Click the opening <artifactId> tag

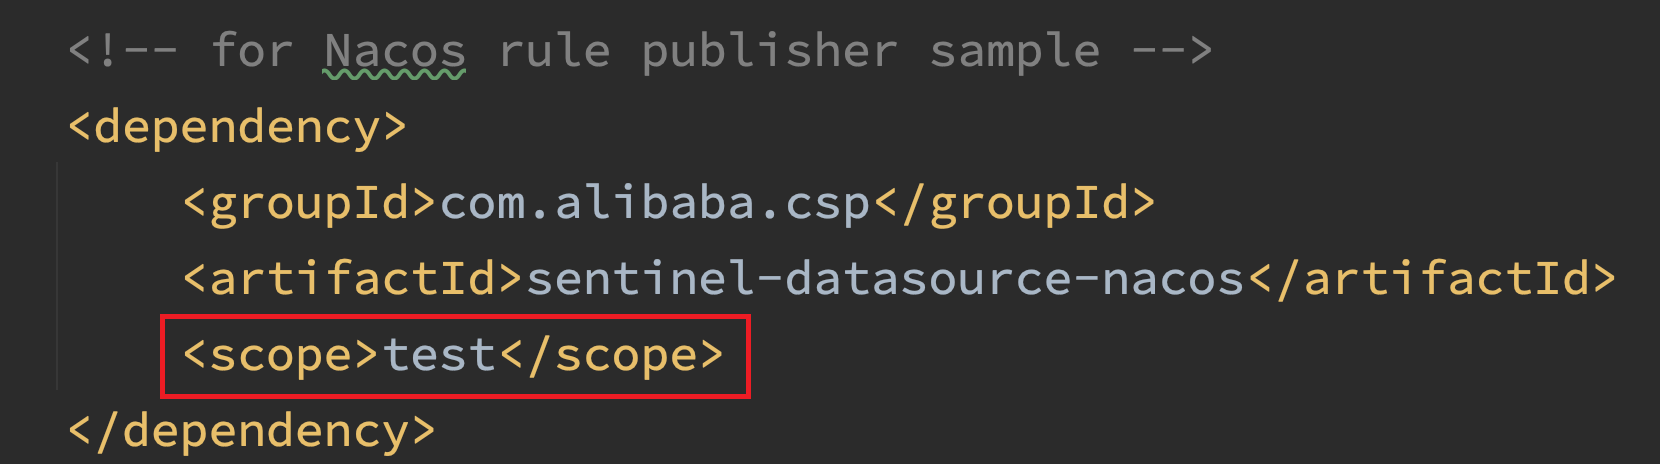click(x=353, y=279)
